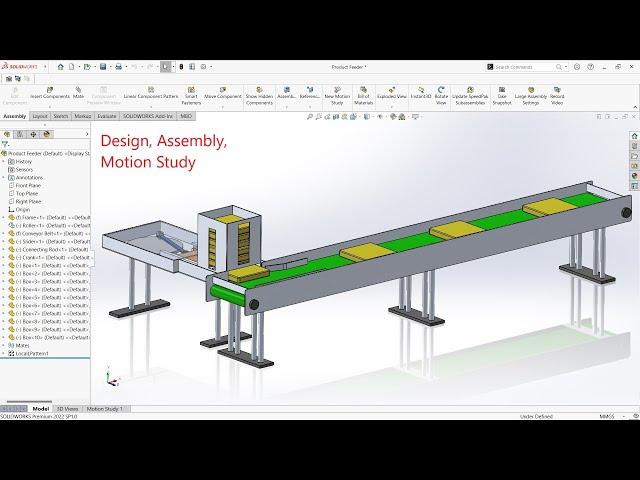The image size is (640, 480).
Task: Switch to 3D Views bottom tab
Action: (x=67, y=409)
